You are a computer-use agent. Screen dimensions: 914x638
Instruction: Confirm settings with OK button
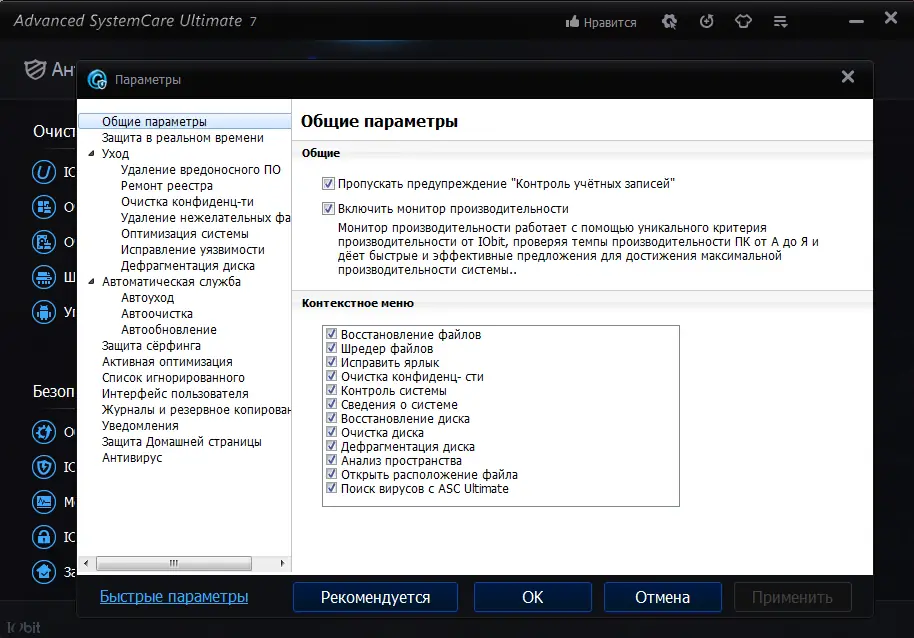click(533, 597)
